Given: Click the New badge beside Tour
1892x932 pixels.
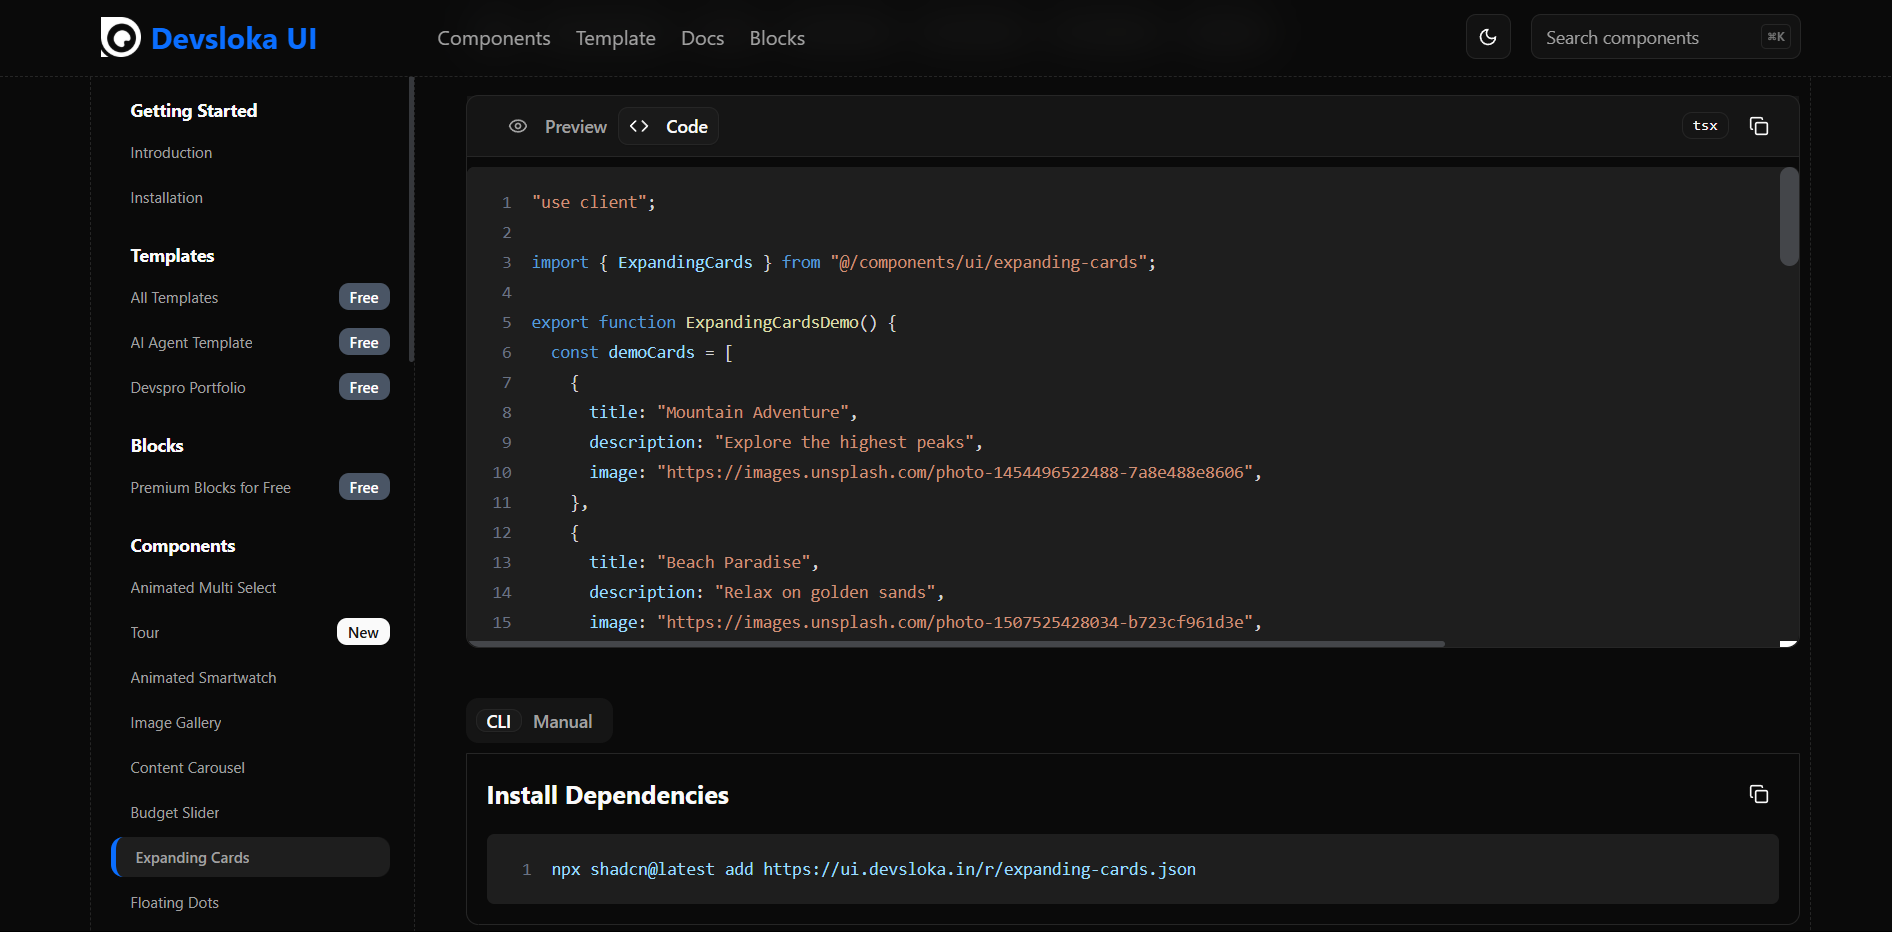Looking at the screenshot, I should pos(363,632).
